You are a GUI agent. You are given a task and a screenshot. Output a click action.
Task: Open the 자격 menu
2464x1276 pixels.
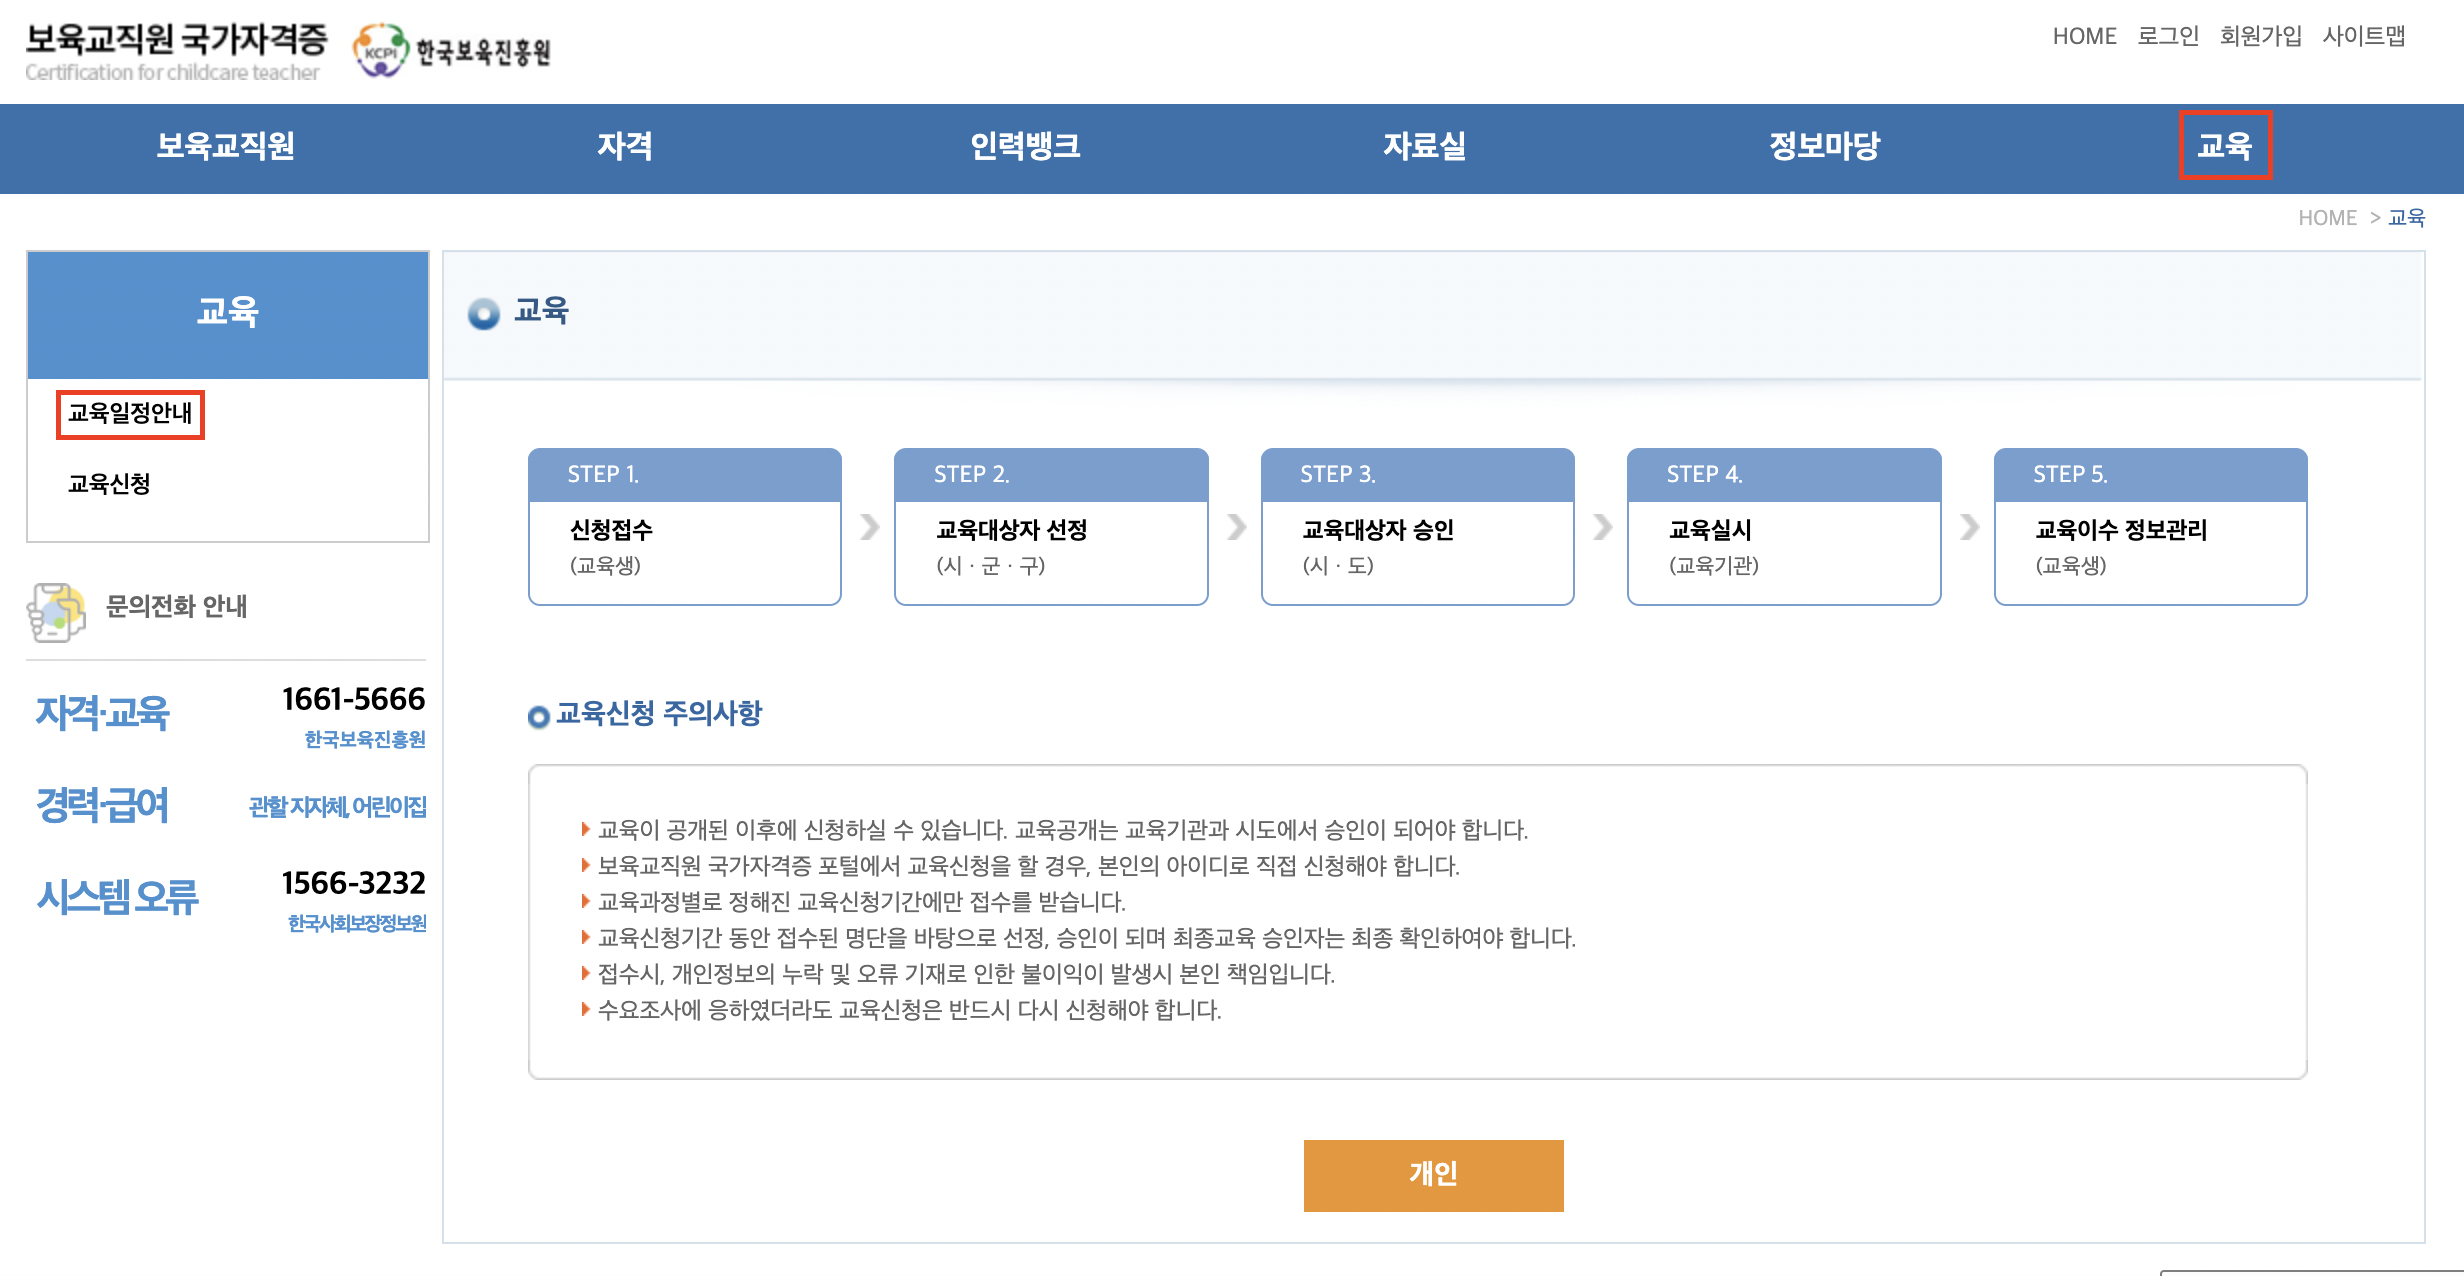click(625, 148)
